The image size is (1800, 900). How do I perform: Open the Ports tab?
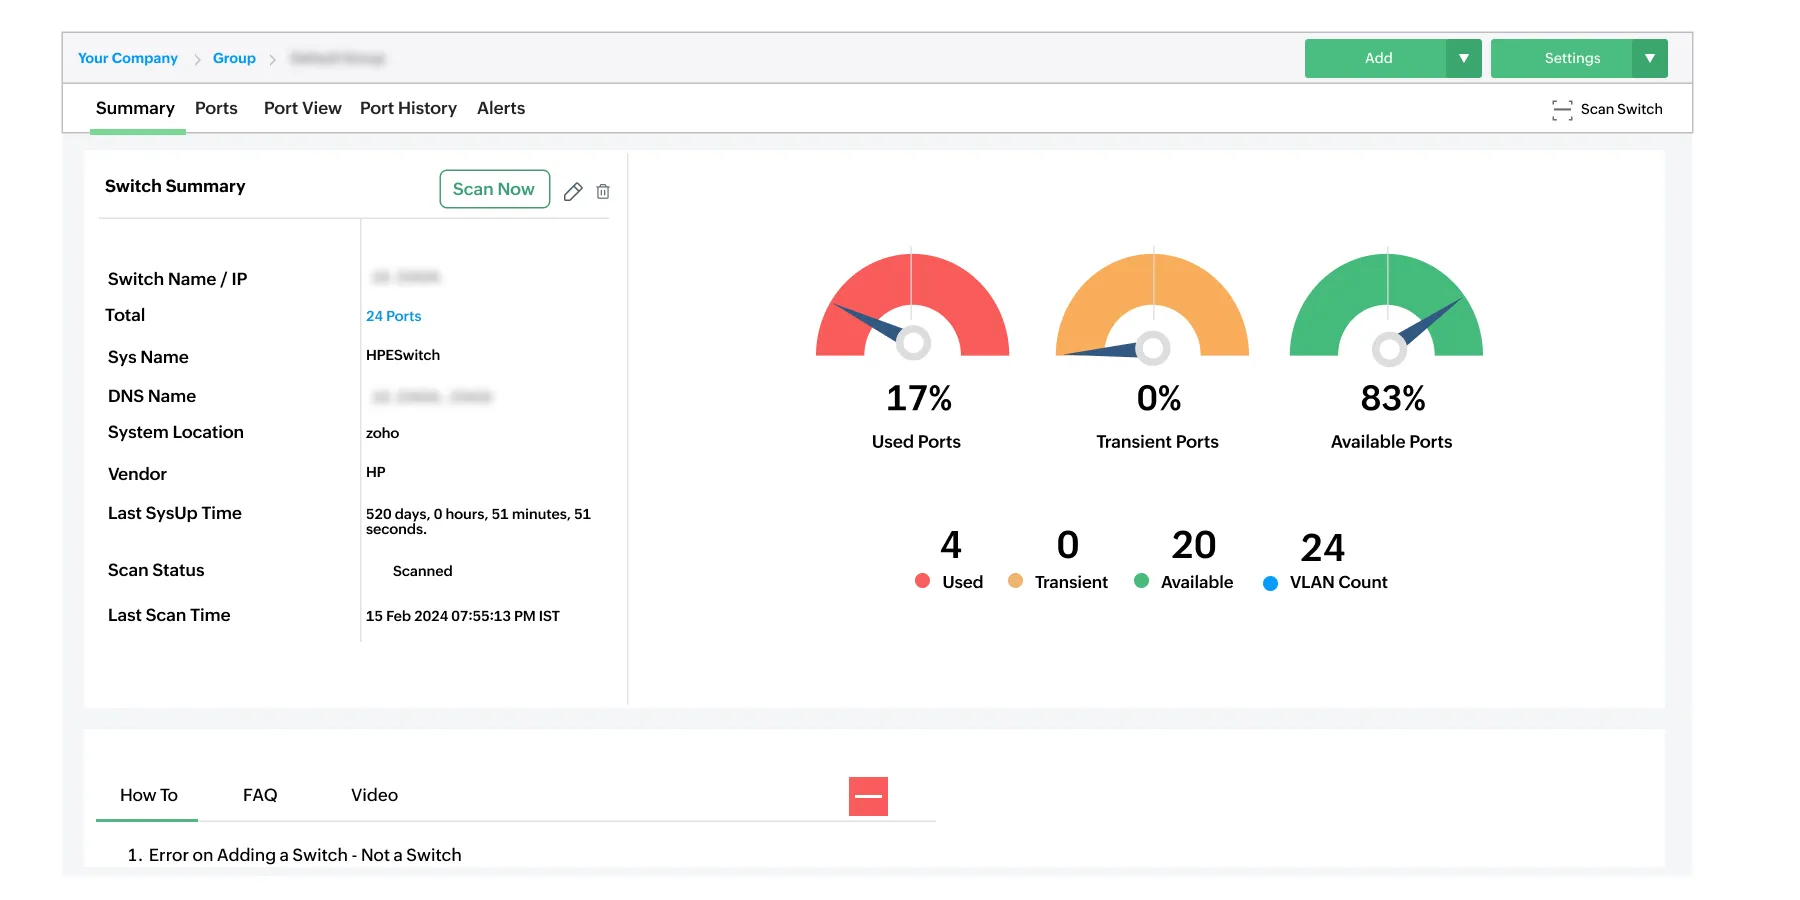point(216,109)
